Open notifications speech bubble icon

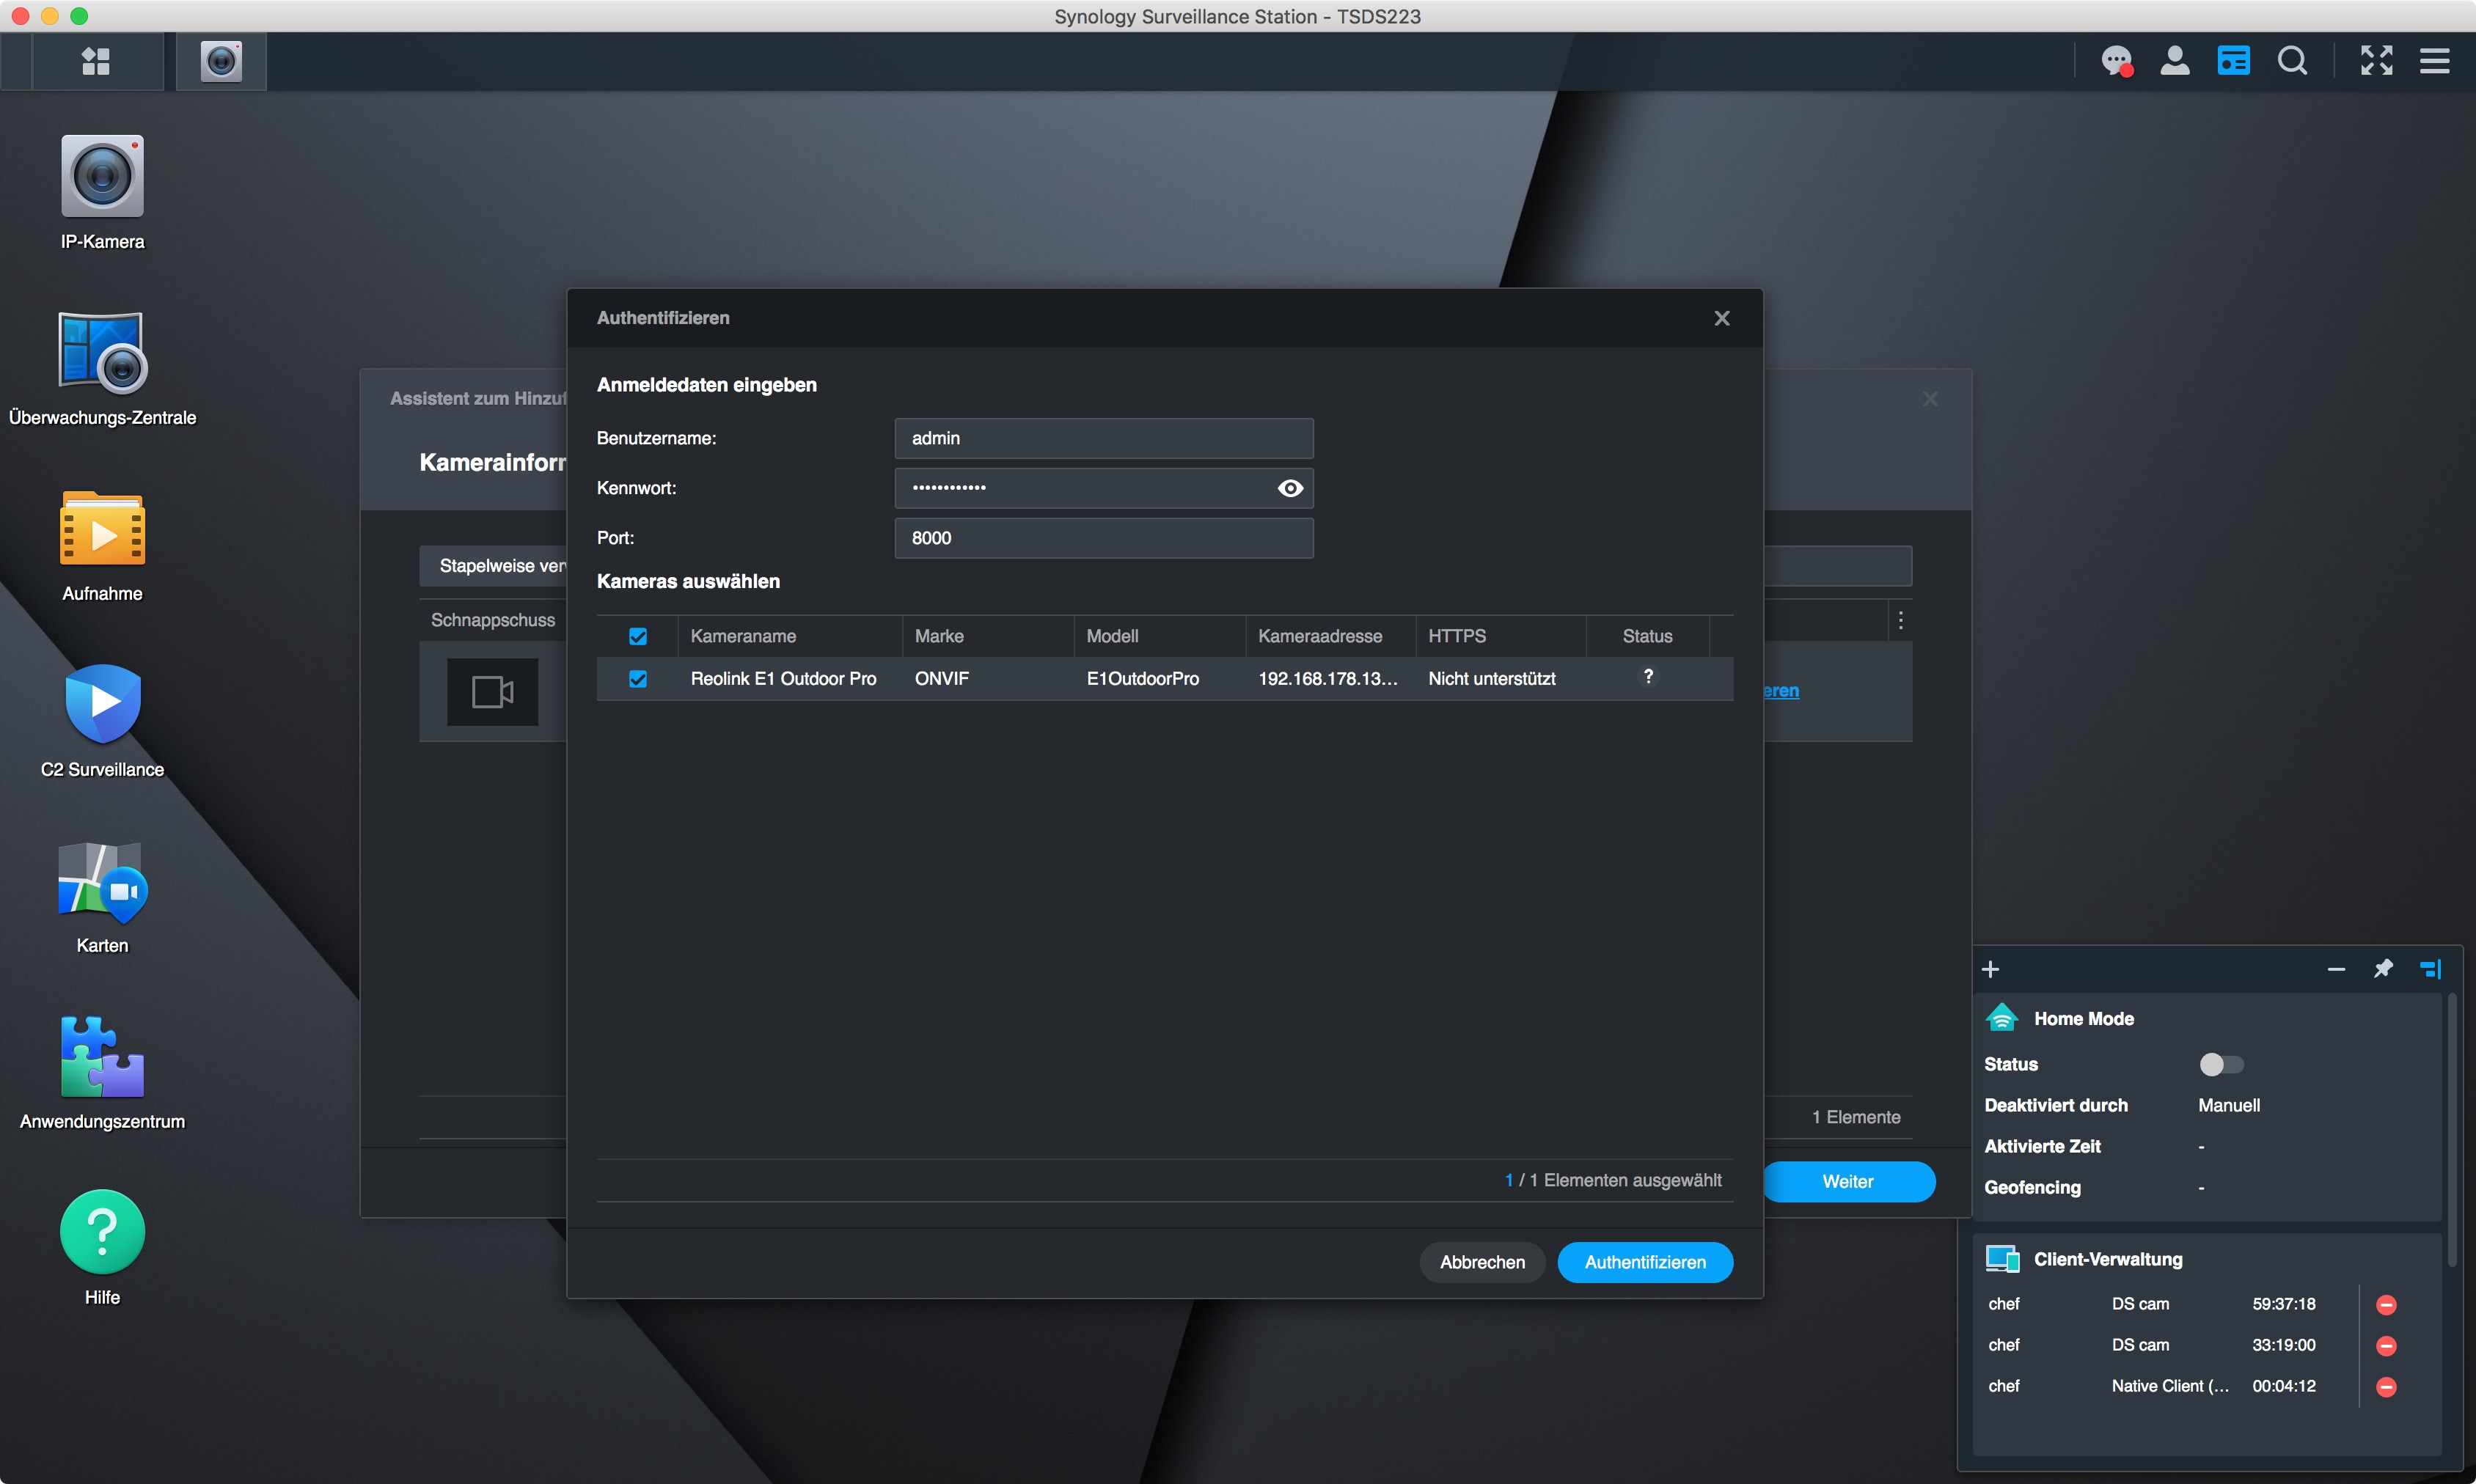click(x=2116, y=61)
